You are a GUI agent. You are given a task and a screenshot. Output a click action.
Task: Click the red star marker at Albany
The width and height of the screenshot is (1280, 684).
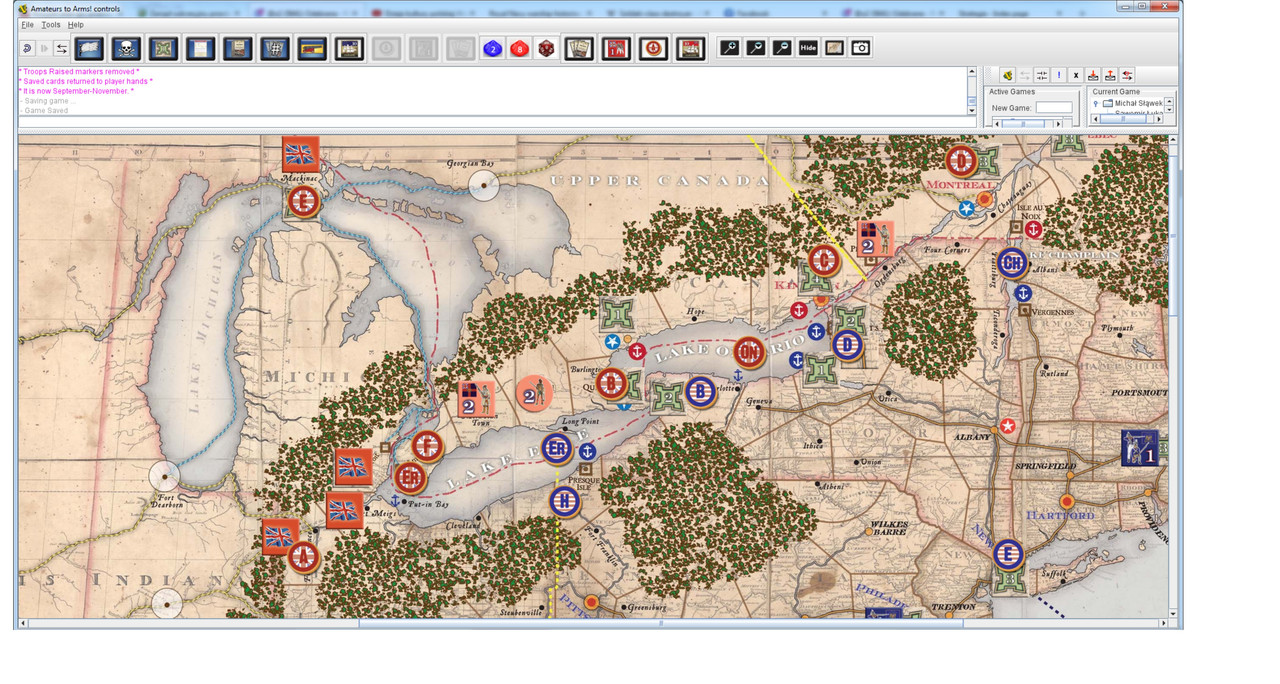[1008, 426]
